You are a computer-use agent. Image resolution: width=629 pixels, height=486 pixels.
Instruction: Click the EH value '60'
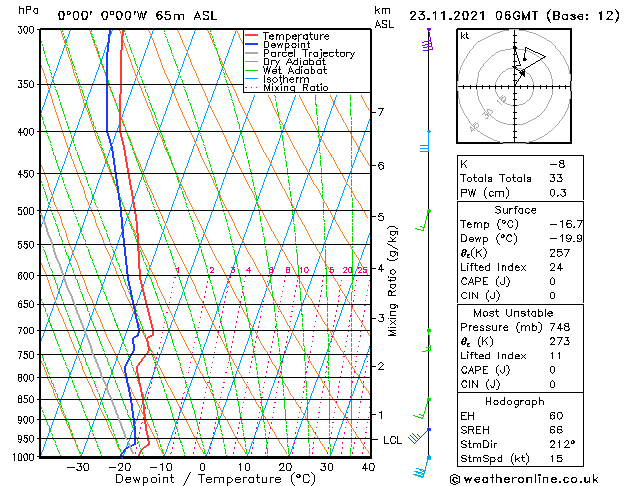pyautogui.click(x=556, y=416)
